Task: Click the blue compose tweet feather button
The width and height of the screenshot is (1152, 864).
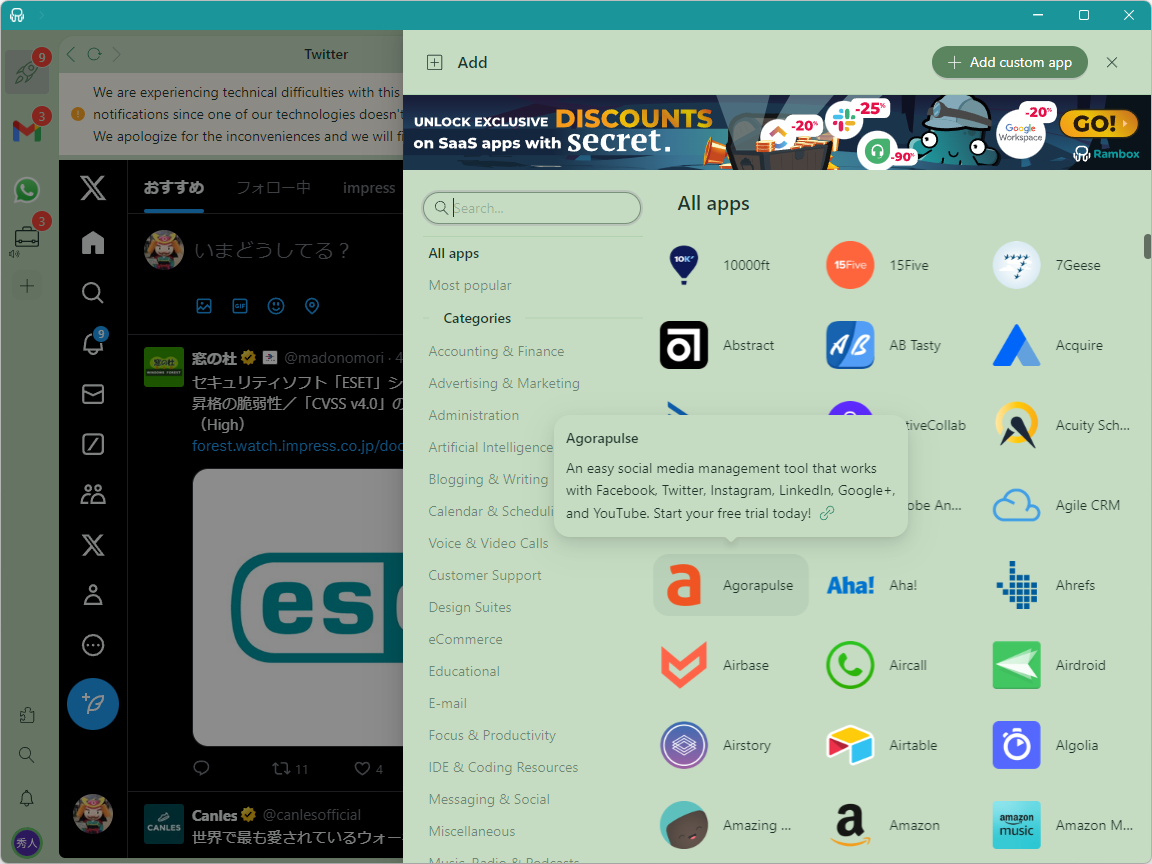Action: tap(92, 704)
